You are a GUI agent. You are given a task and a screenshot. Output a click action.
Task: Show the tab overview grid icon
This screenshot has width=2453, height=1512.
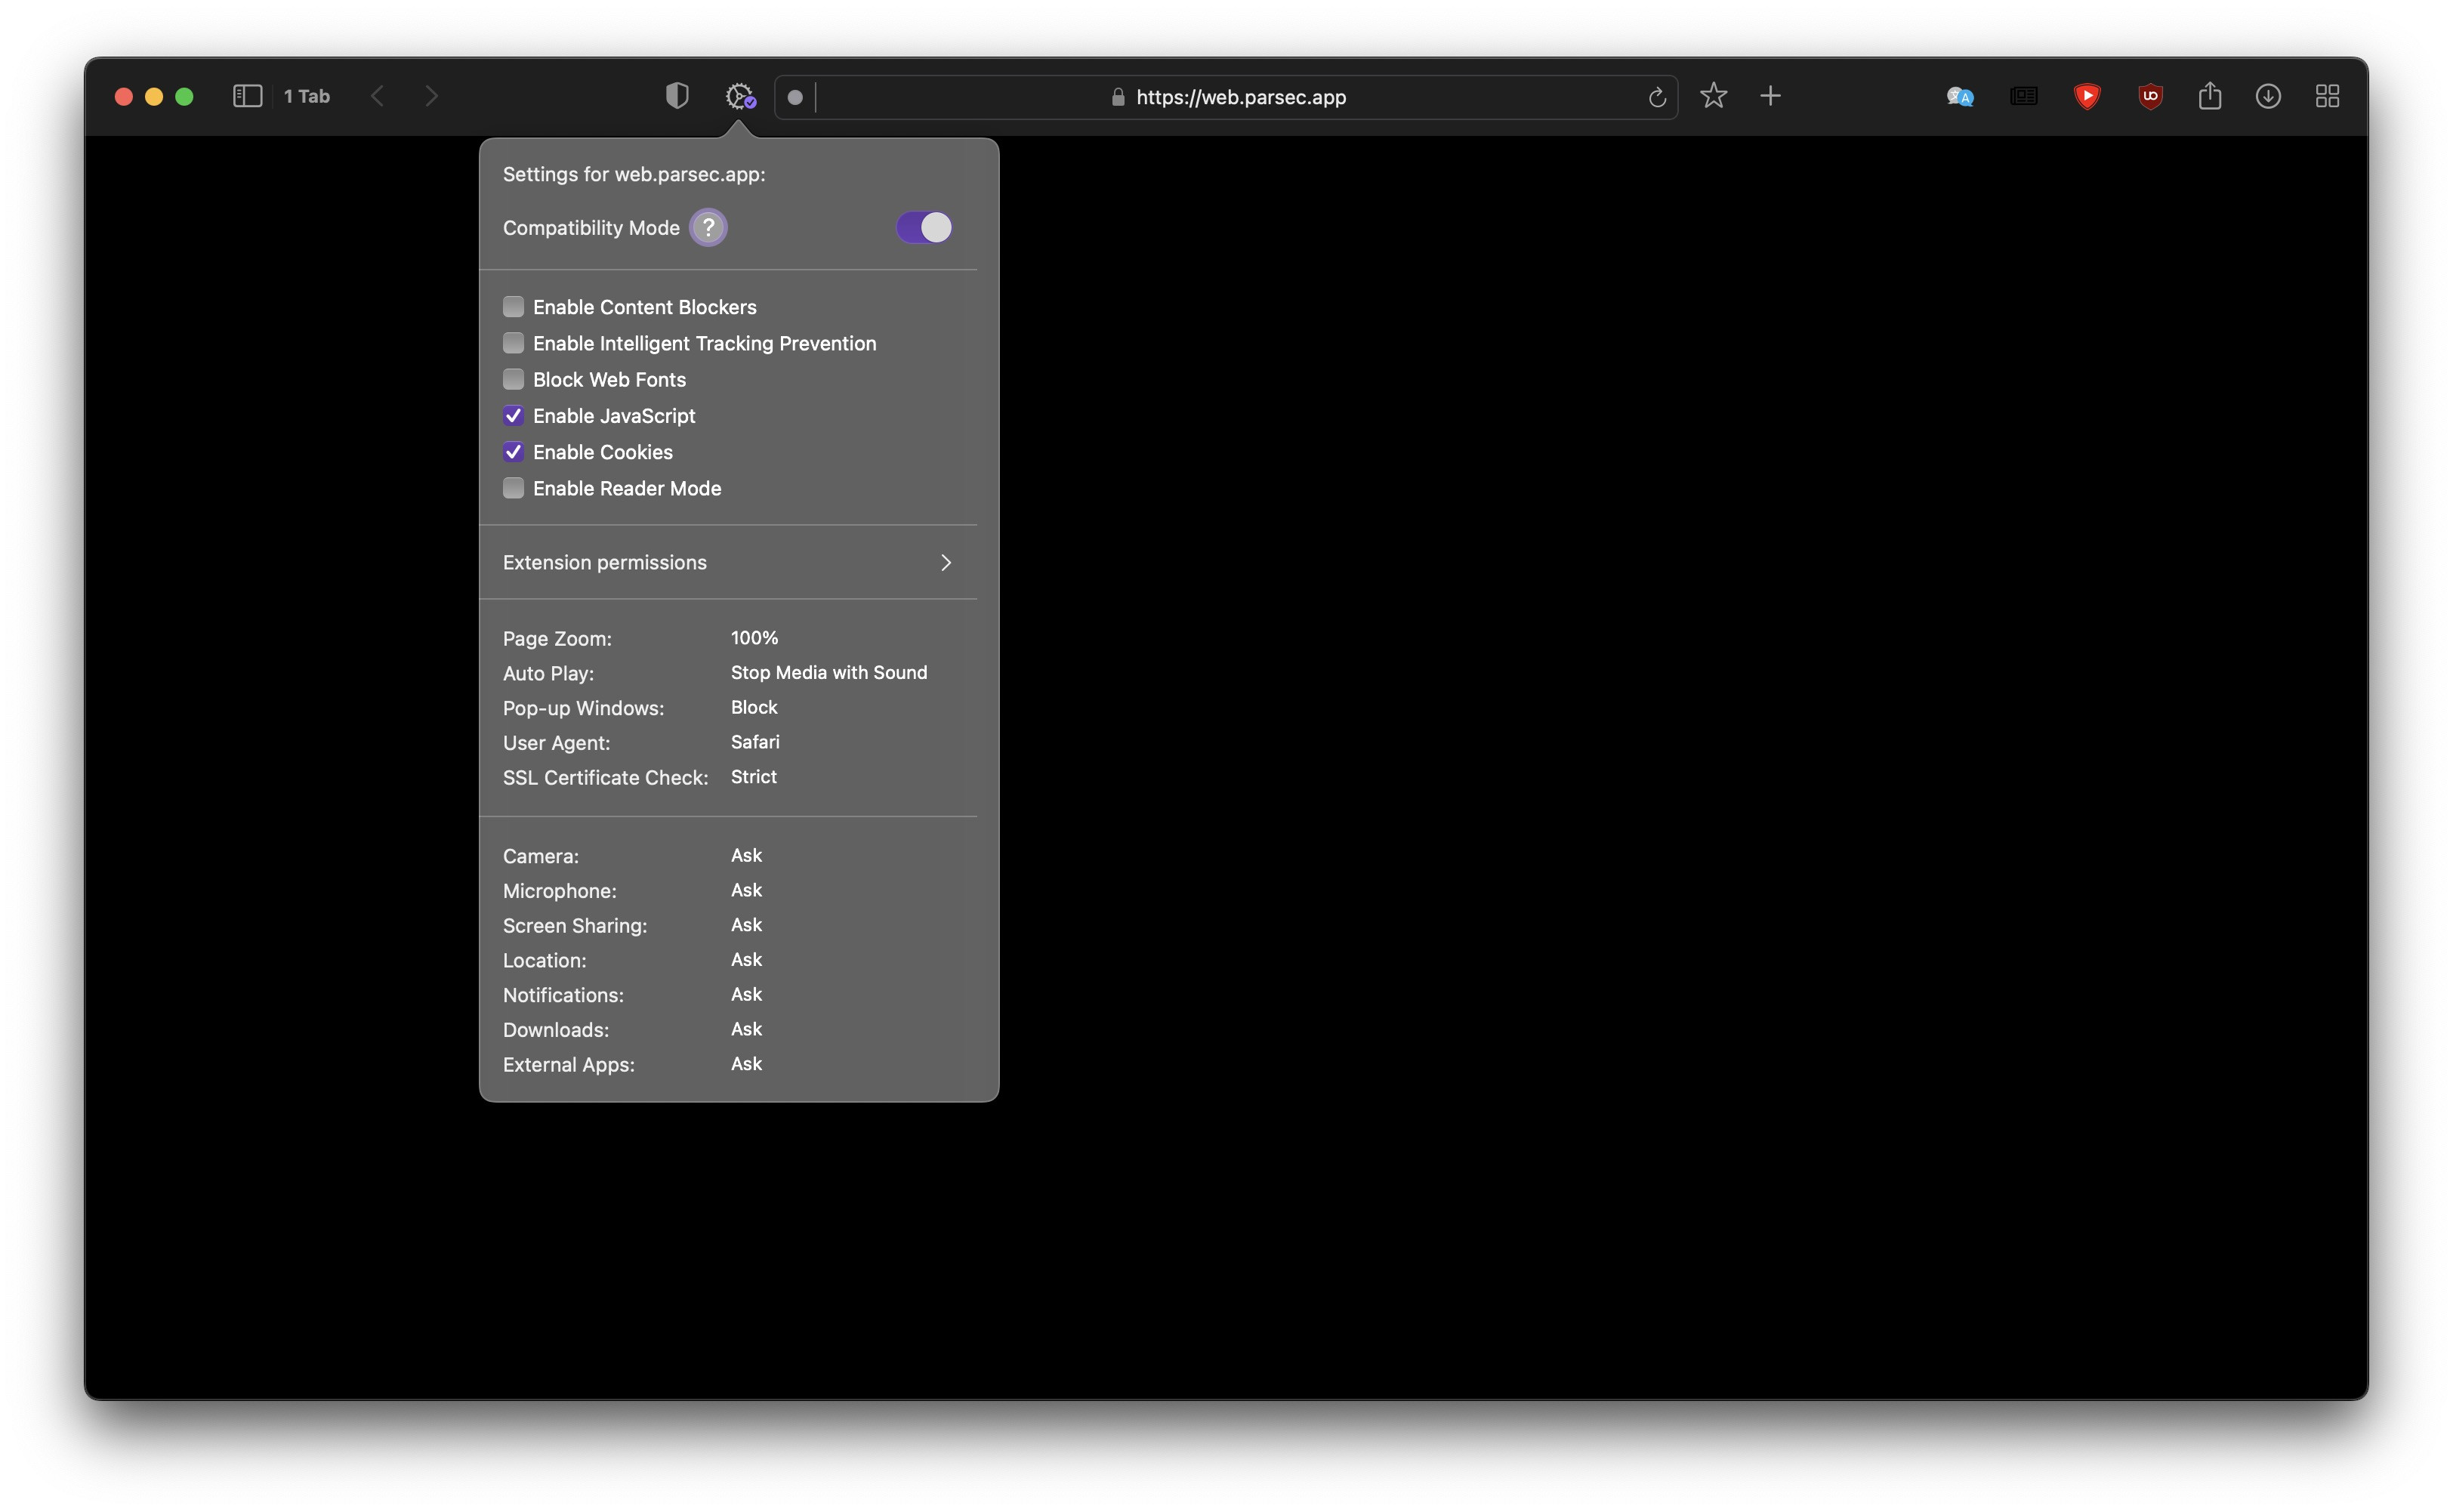coord(2327,96)
